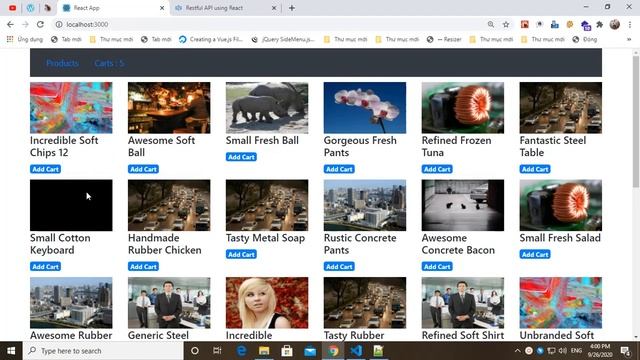Open the Action Center notifications
This screenshot has height=360, width=640.
coord(625,351)
